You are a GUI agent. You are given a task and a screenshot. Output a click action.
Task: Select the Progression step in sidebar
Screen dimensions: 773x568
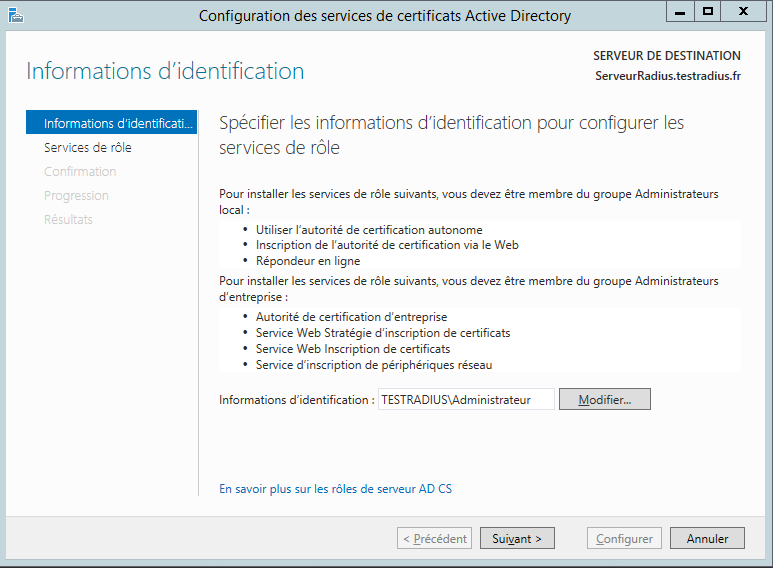(76, 195)
